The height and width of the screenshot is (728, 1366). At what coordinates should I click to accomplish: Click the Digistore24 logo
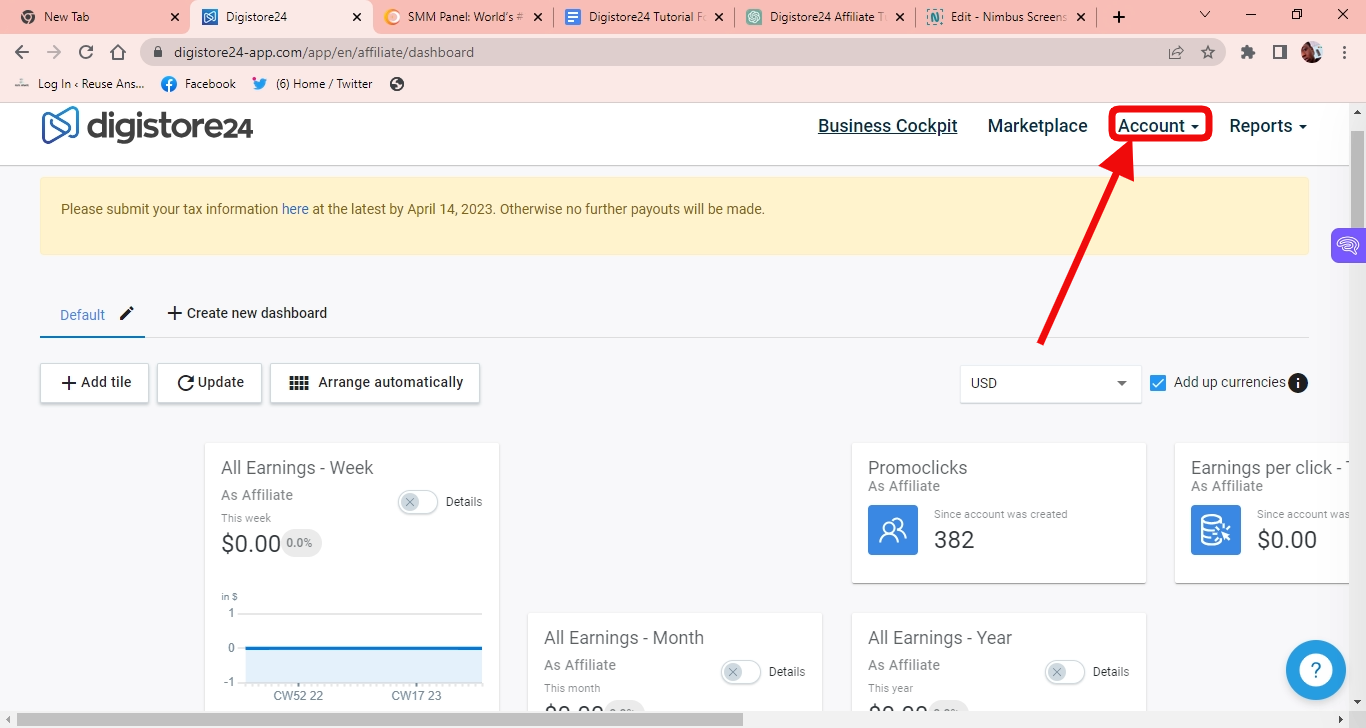pos(147,126)
